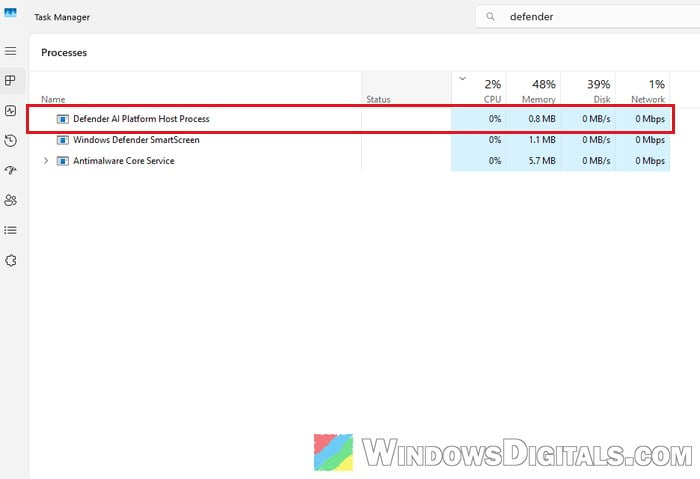Click the Defender AI Platform Host Process icon

point(62,119)
